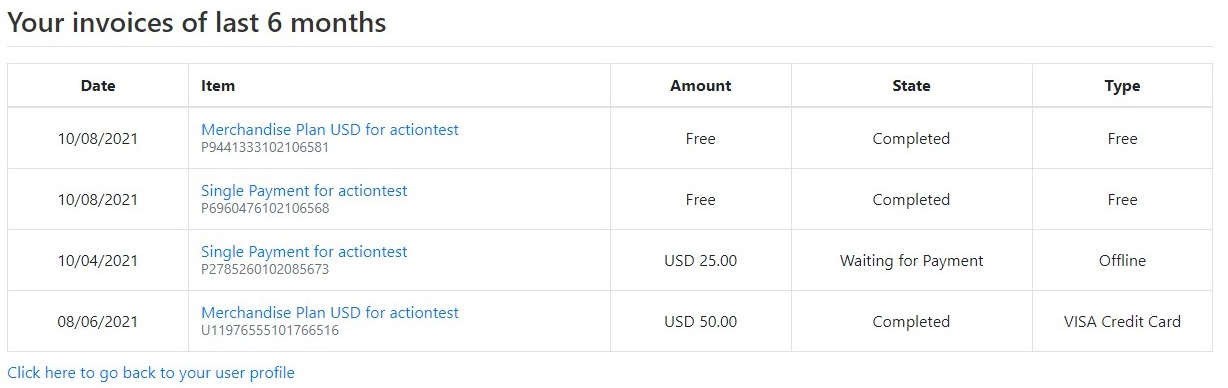
Task: Open Single Payment invoice dated 10/08/2021
Action: pos(304,191)
